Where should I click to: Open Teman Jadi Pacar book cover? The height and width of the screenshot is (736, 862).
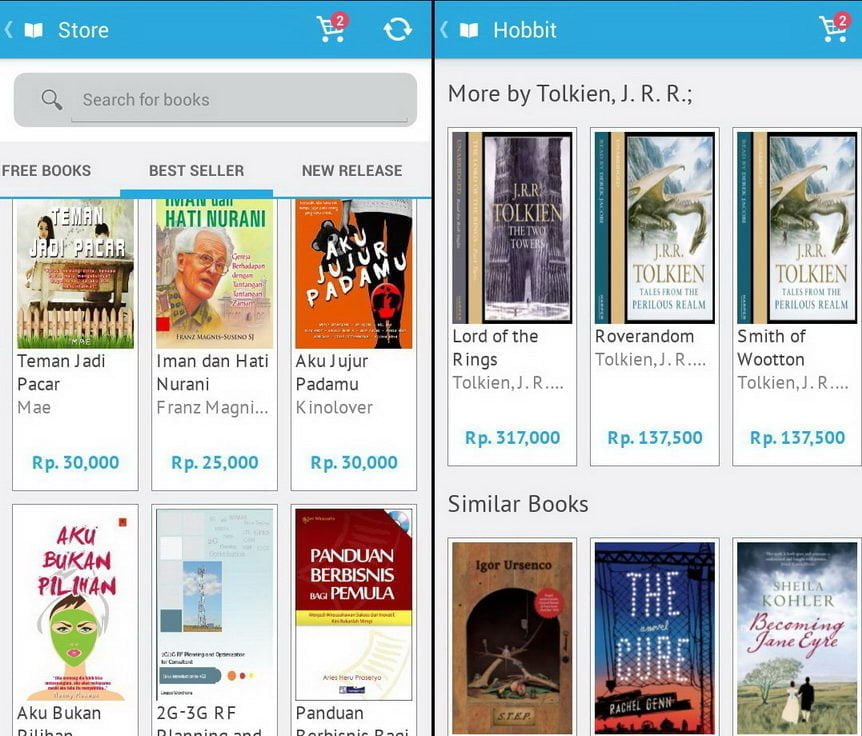(x=75, y=274)
